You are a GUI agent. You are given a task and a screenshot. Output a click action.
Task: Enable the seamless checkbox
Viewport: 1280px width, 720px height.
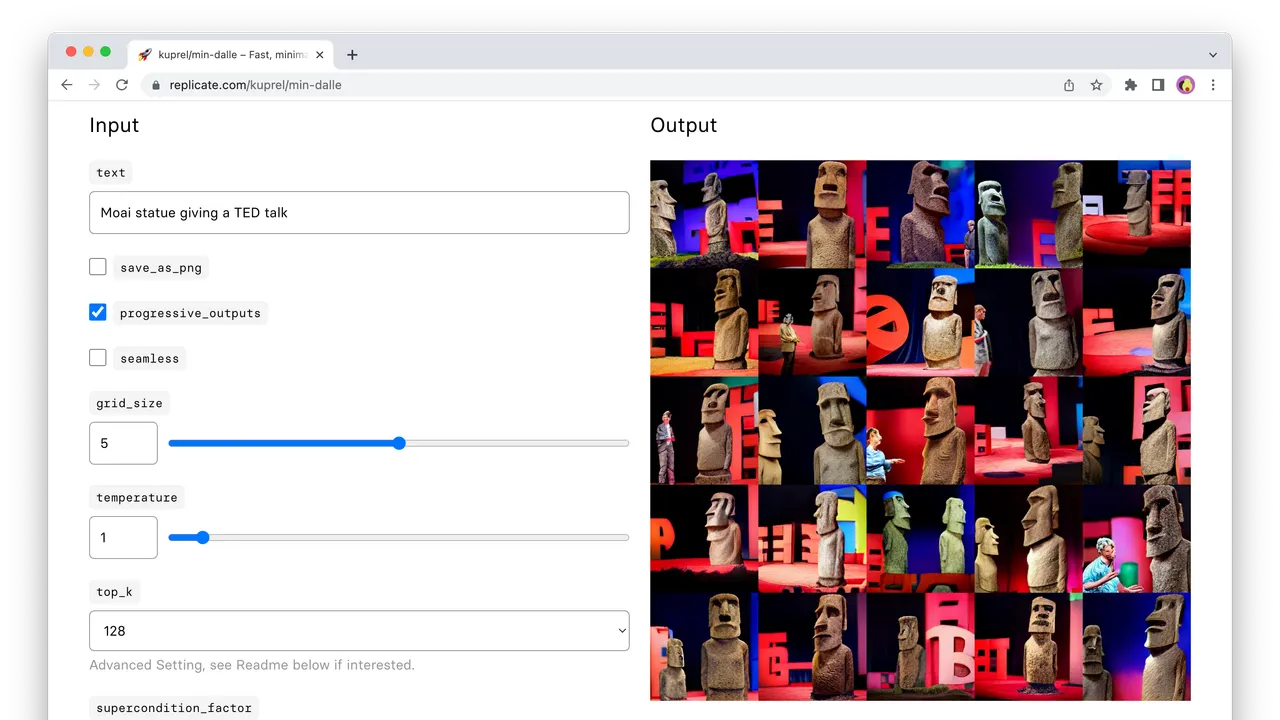click(97, 357)
